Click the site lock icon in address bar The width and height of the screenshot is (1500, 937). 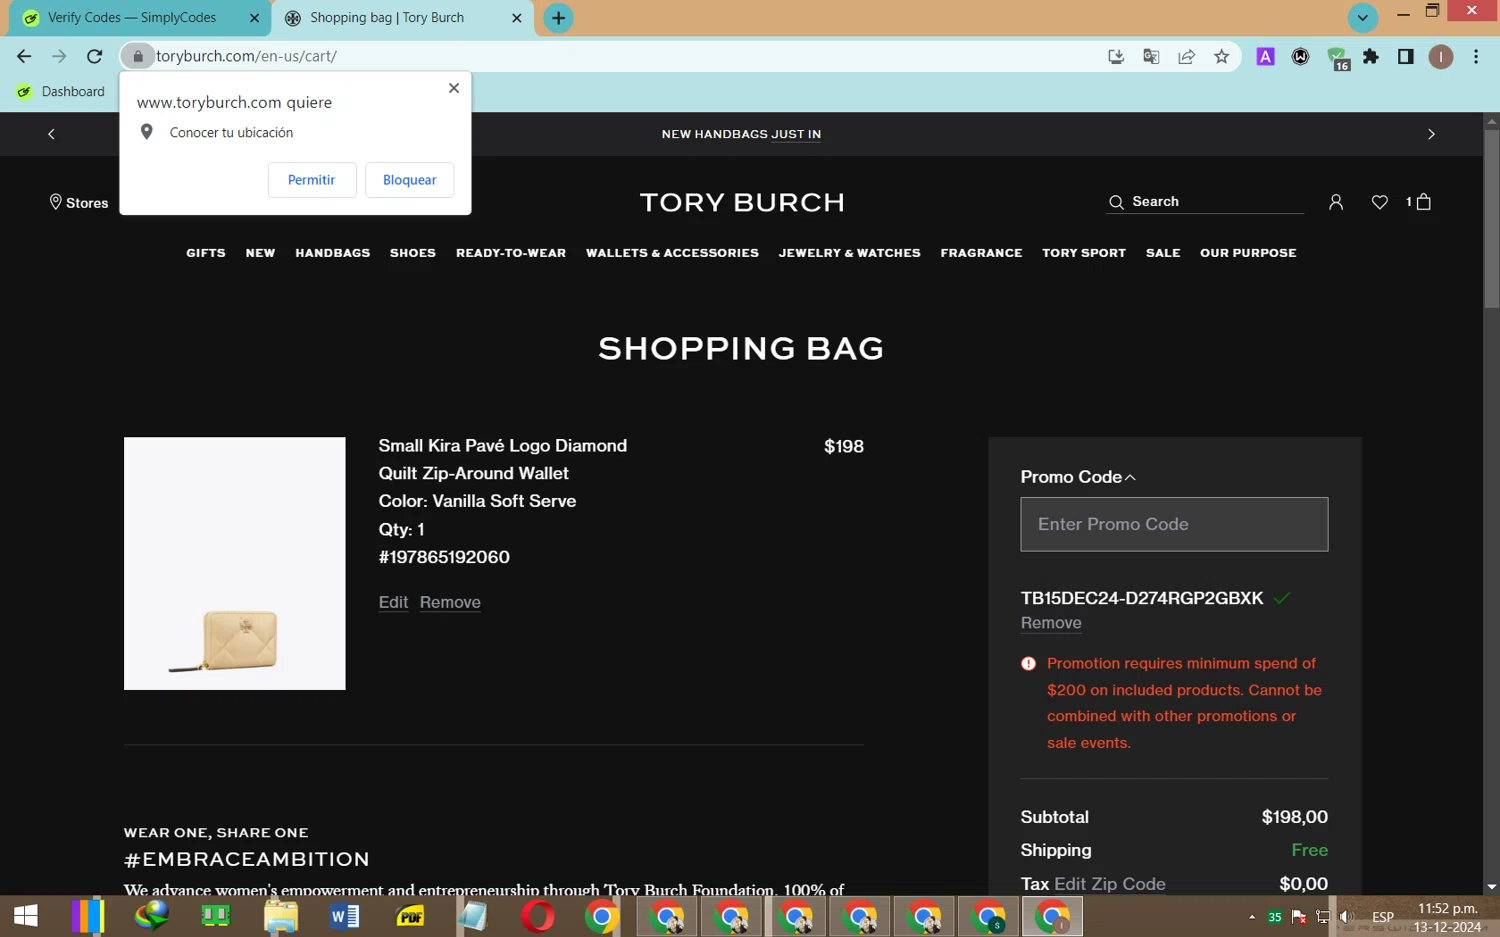[x=138, y=56]
